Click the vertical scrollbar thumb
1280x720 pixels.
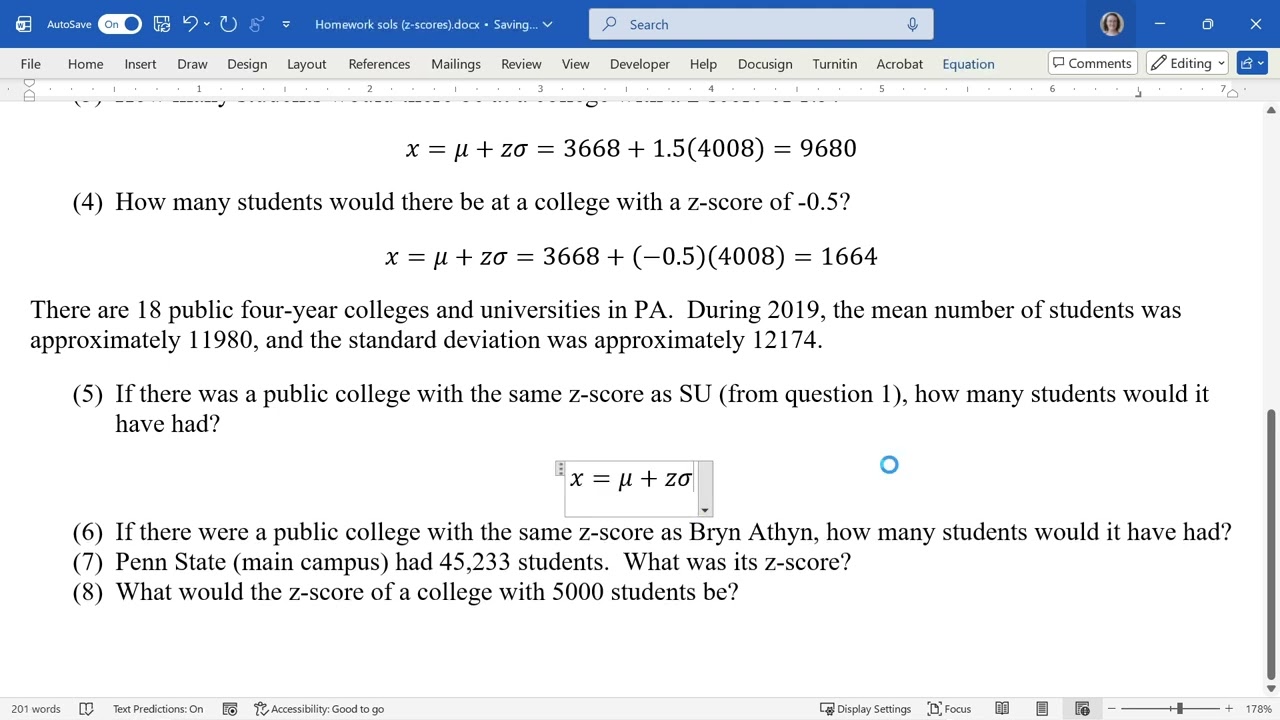coord(1271,543)
